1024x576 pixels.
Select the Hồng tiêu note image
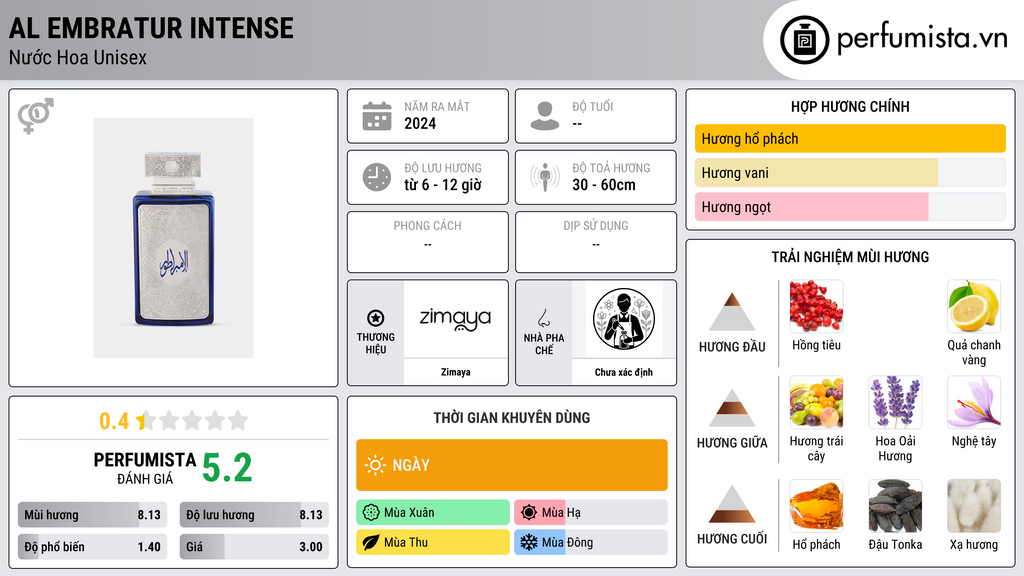click(816, 306)
